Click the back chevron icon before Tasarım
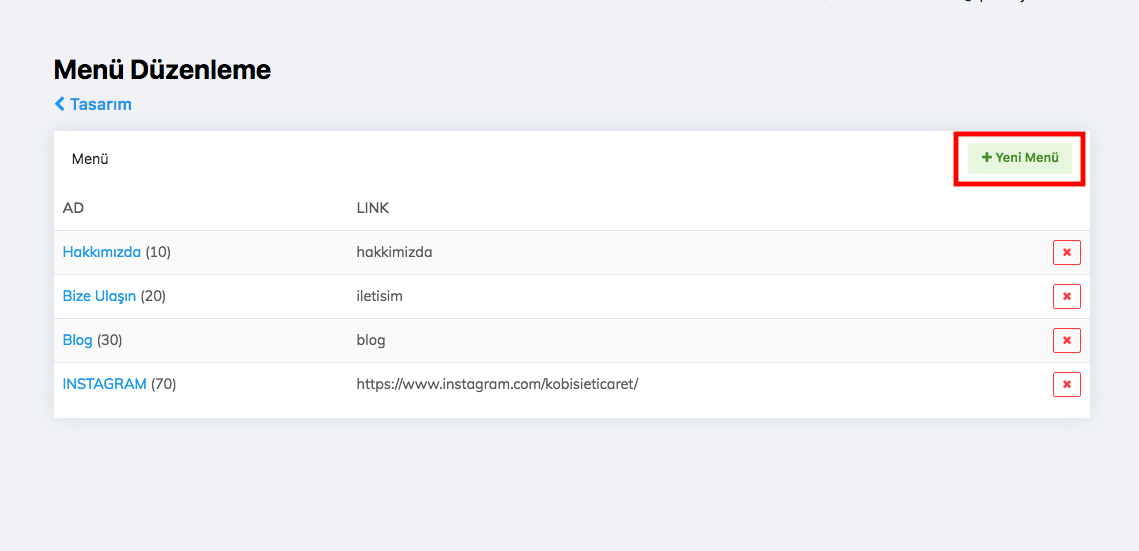This screenshot has height=551, width=1139. point(60,104)
